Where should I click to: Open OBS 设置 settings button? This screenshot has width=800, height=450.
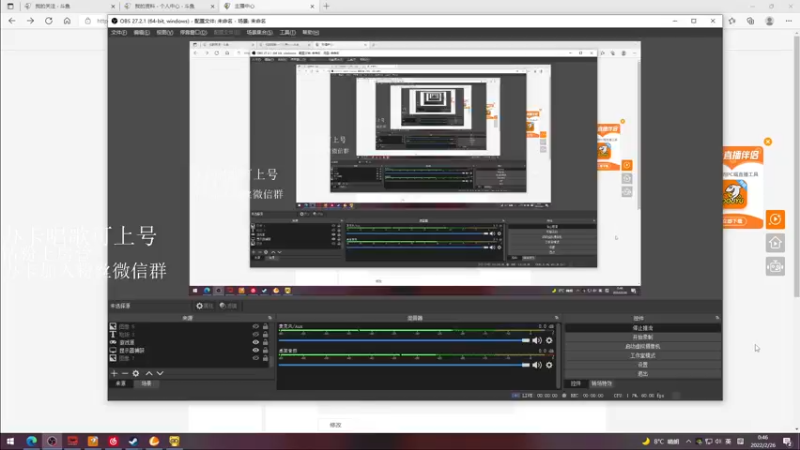click(642, 365)
